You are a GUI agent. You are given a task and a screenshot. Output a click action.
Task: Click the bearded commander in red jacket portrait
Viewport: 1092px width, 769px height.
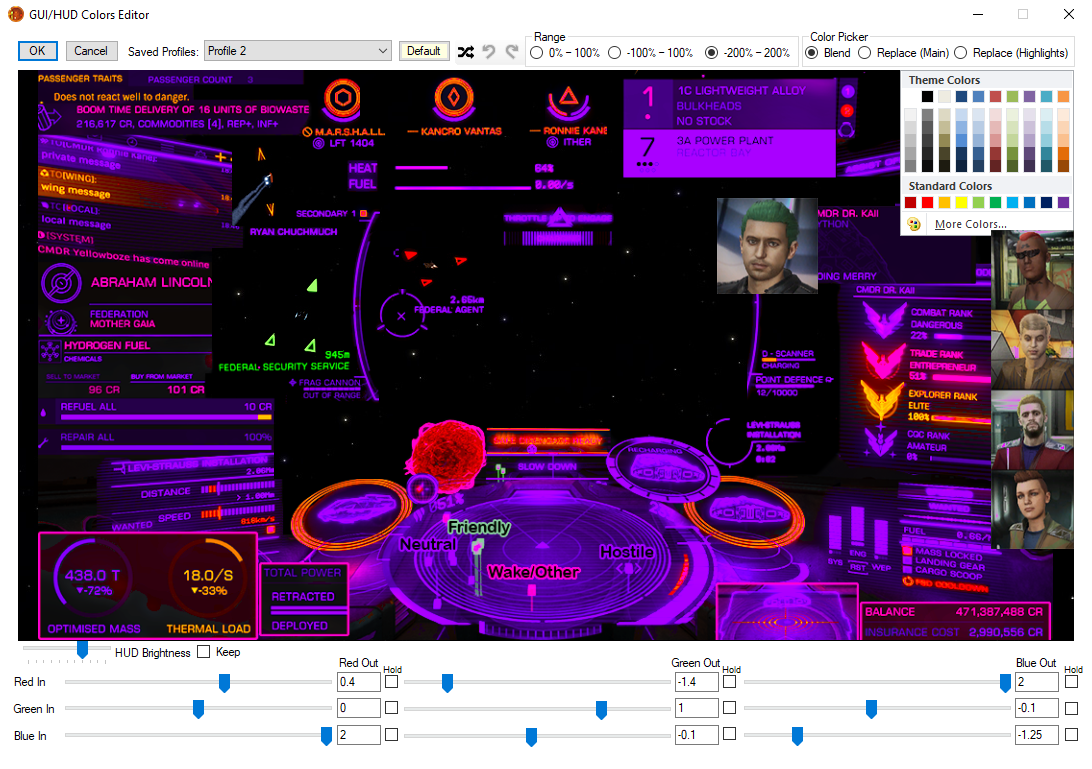tap(1032, 430)
